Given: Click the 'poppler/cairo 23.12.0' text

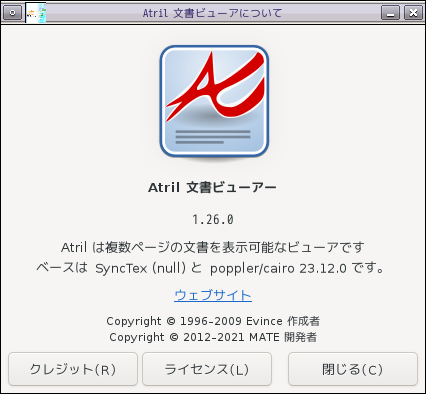Looking at the screenshot, I should (278, 268).
